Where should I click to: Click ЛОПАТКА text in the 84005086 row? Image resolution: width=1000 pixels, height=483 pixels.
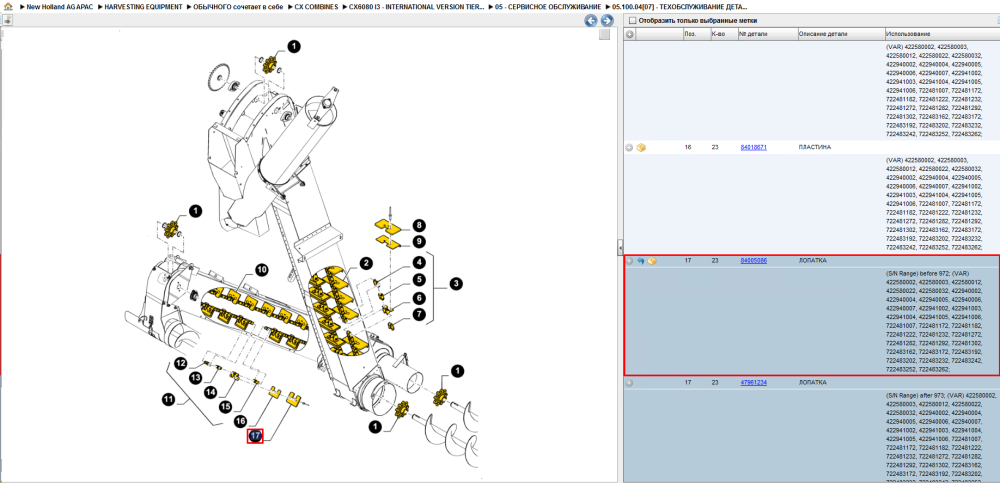811,261
